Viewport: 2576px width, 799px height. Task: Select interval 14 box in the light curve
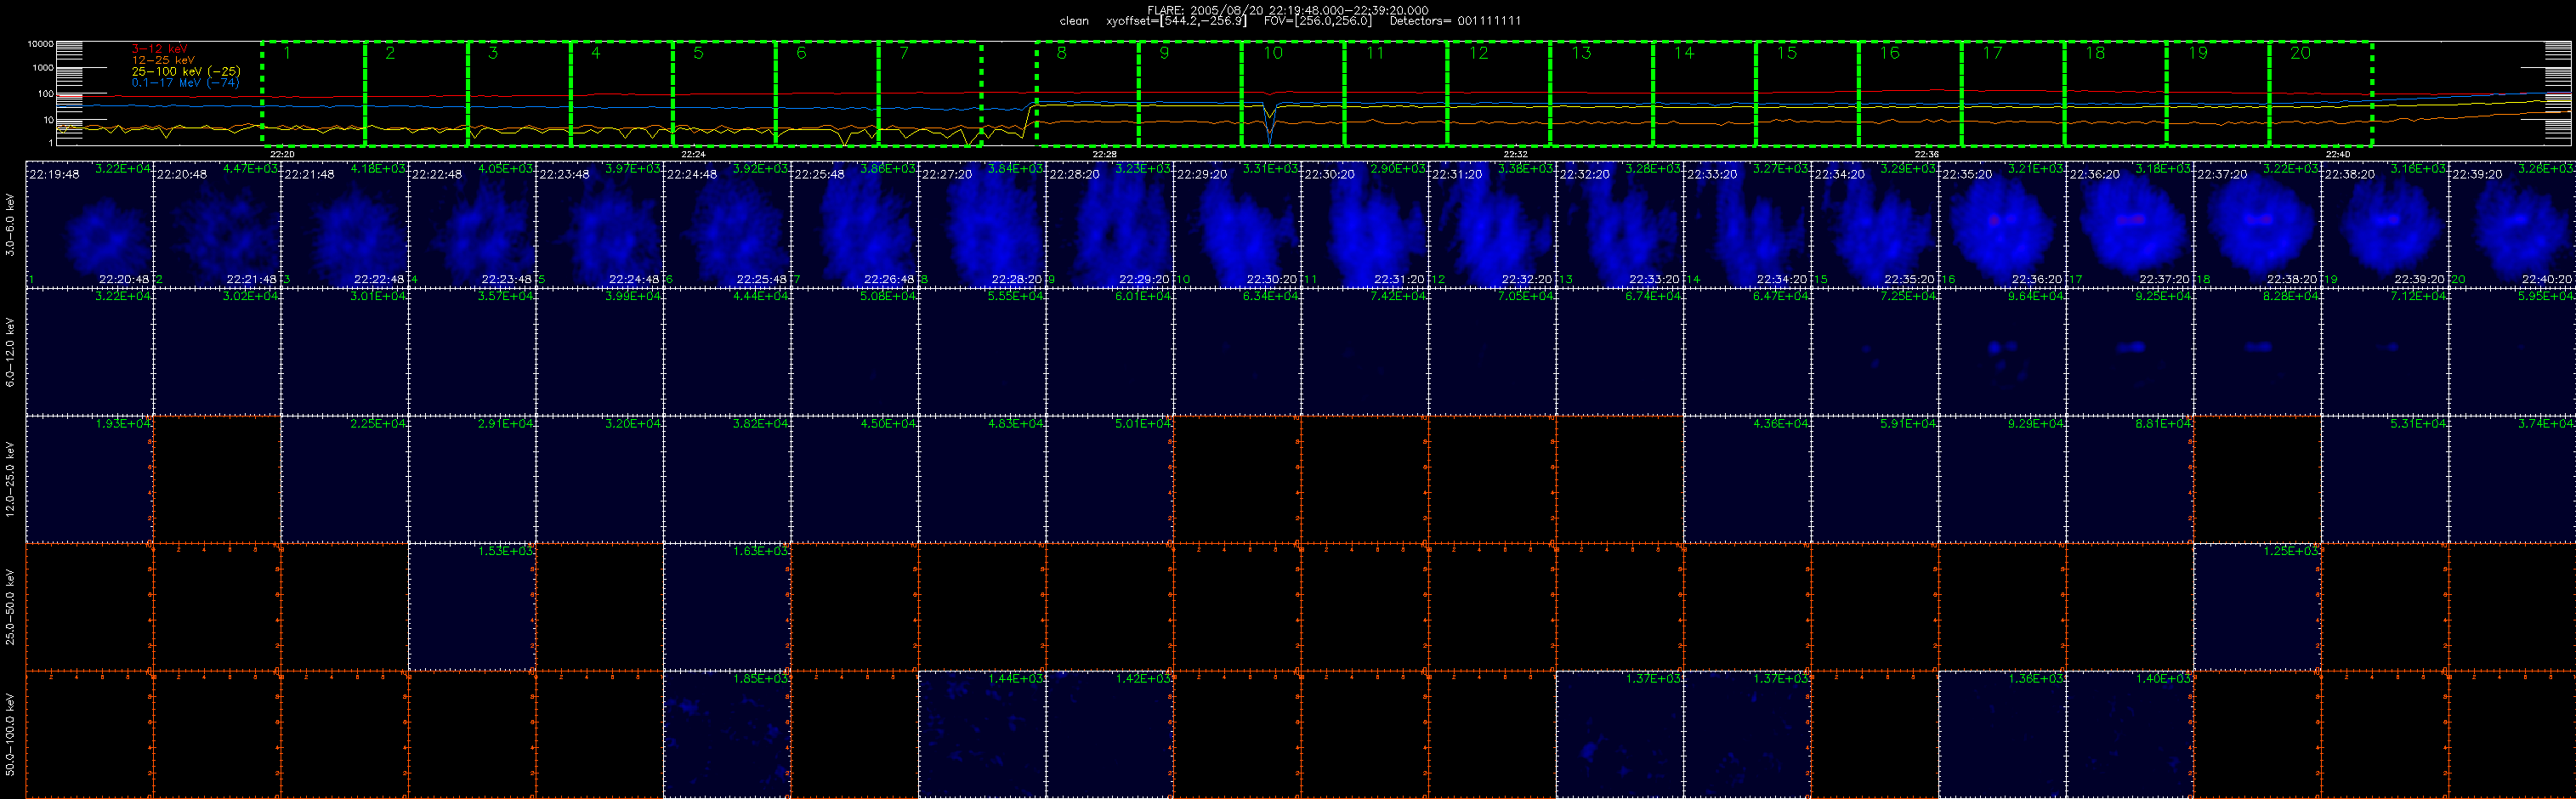(x=1704, y=94)
